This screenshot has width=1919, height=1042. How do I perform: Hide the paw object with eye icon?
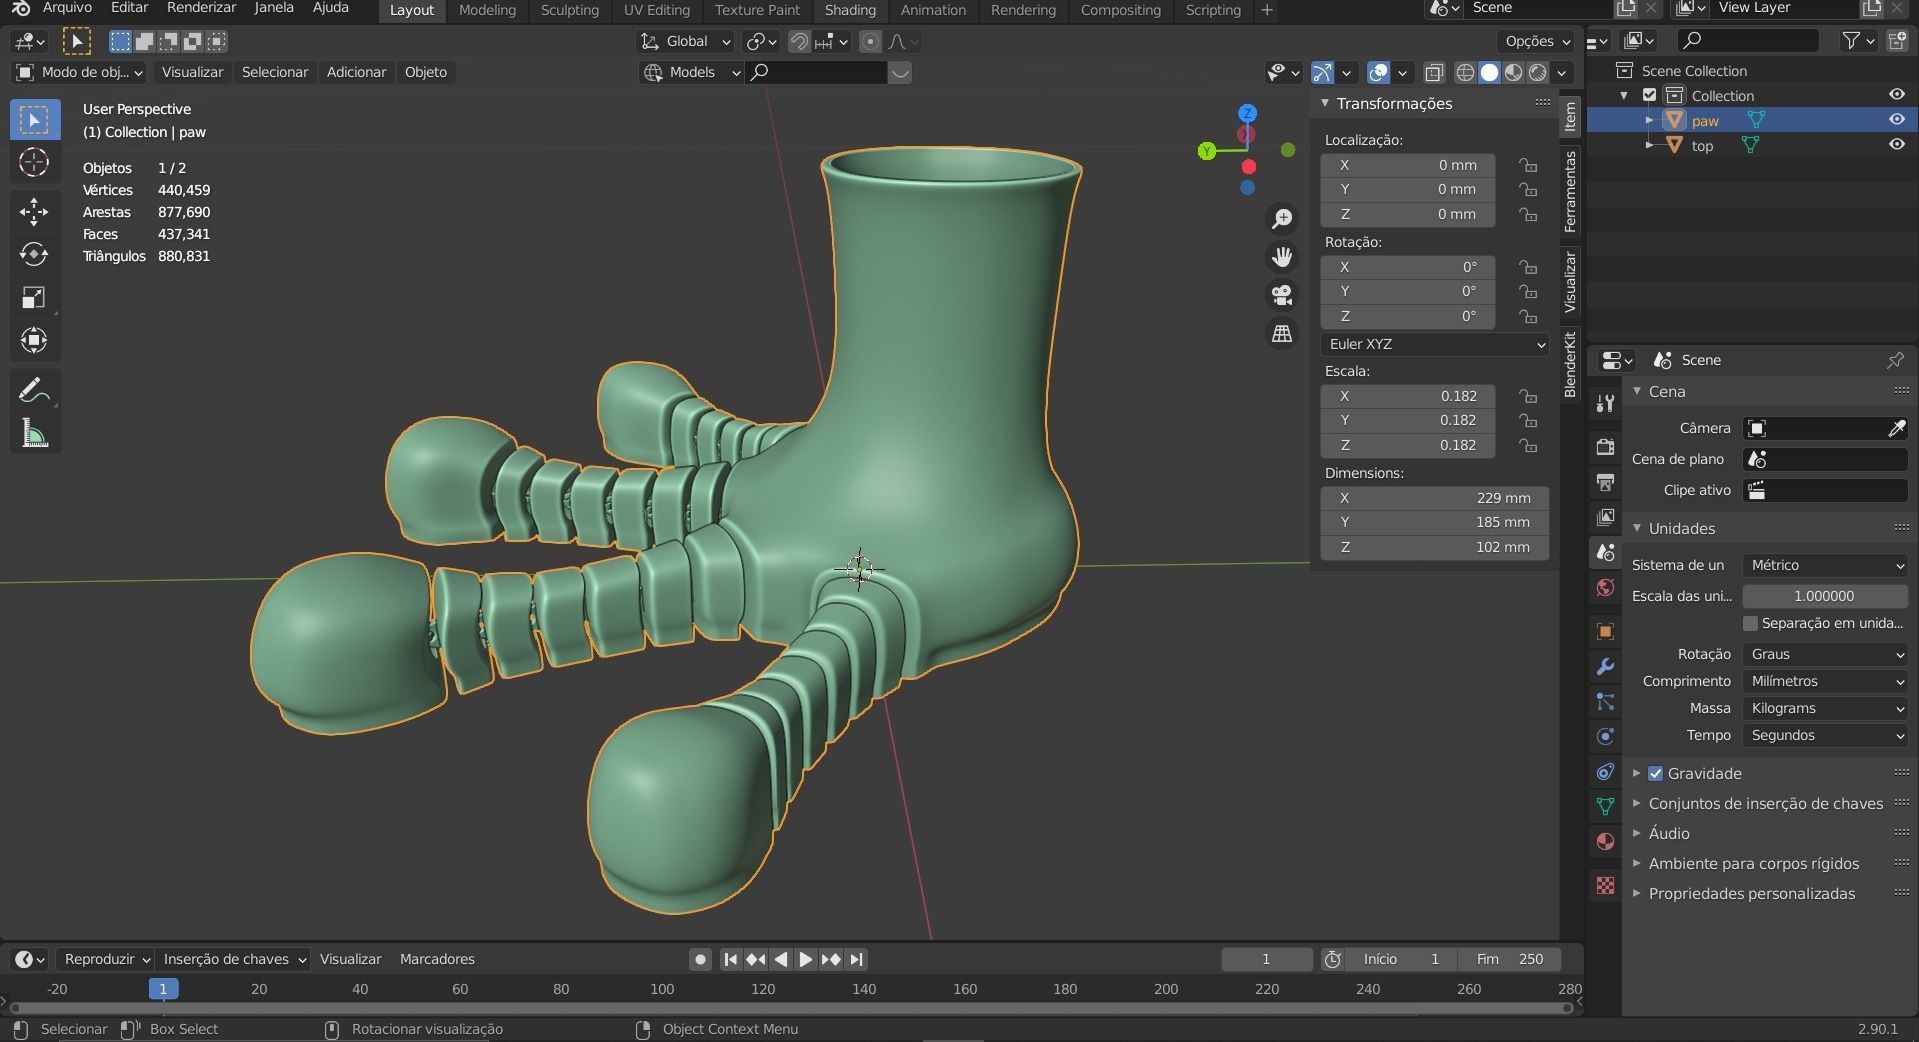tap(1896, 119)
